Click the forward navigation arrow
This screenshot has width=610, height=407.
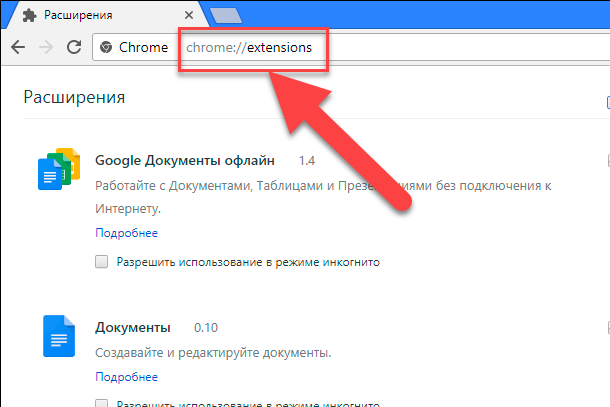point(46,47)
